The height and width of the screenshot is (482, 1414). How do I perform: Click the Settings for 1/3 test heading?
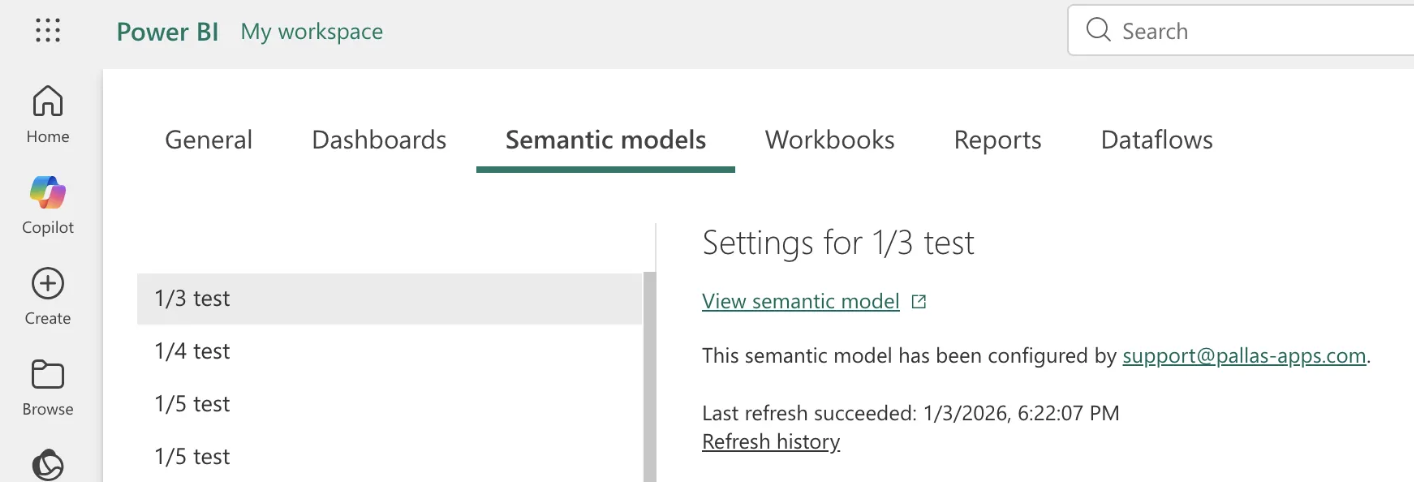(x=838, y=243)
